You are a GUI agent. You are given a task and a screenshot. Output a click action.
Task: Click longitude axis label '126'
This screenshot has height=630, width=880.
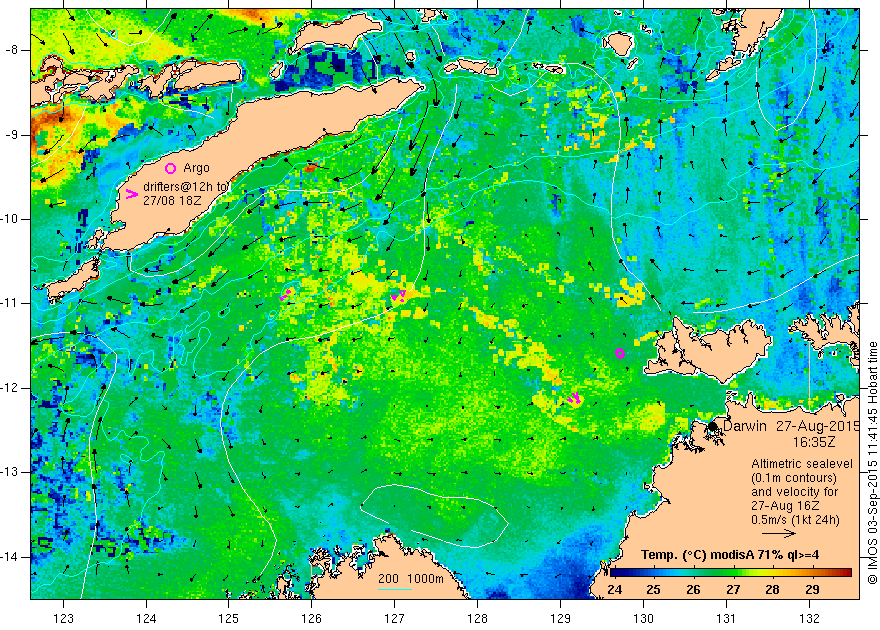coord(311,618)
